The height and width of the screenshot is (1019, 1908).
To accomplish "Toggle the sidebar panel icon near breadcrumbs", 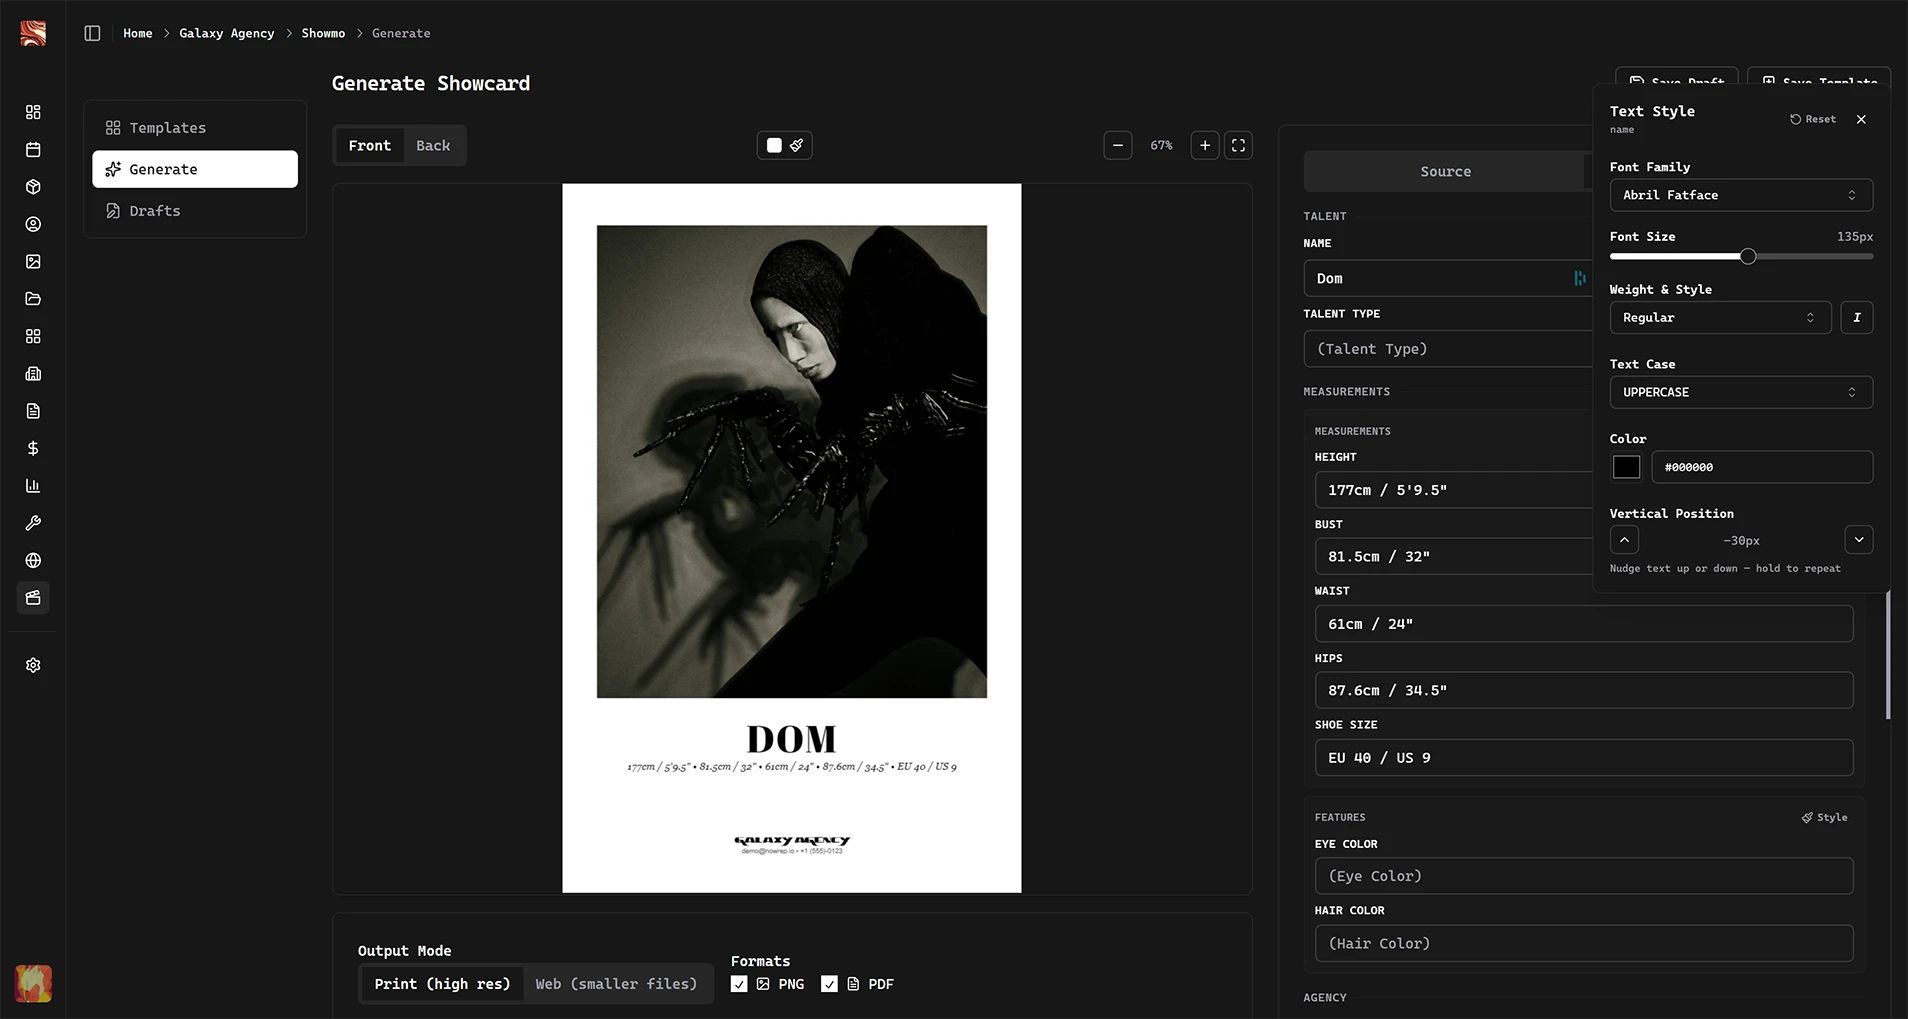I will click(92, 33).
